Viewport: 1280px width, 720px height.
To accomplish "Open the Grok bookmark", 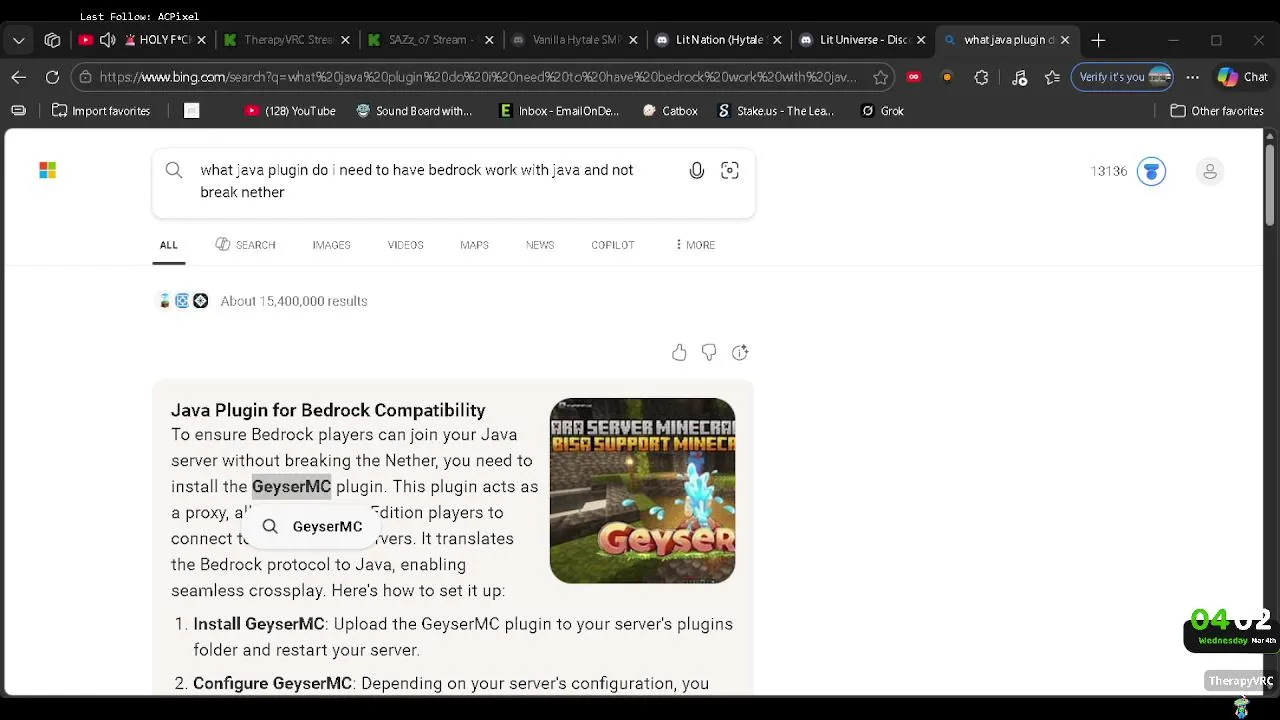I will tap(883, 111).
